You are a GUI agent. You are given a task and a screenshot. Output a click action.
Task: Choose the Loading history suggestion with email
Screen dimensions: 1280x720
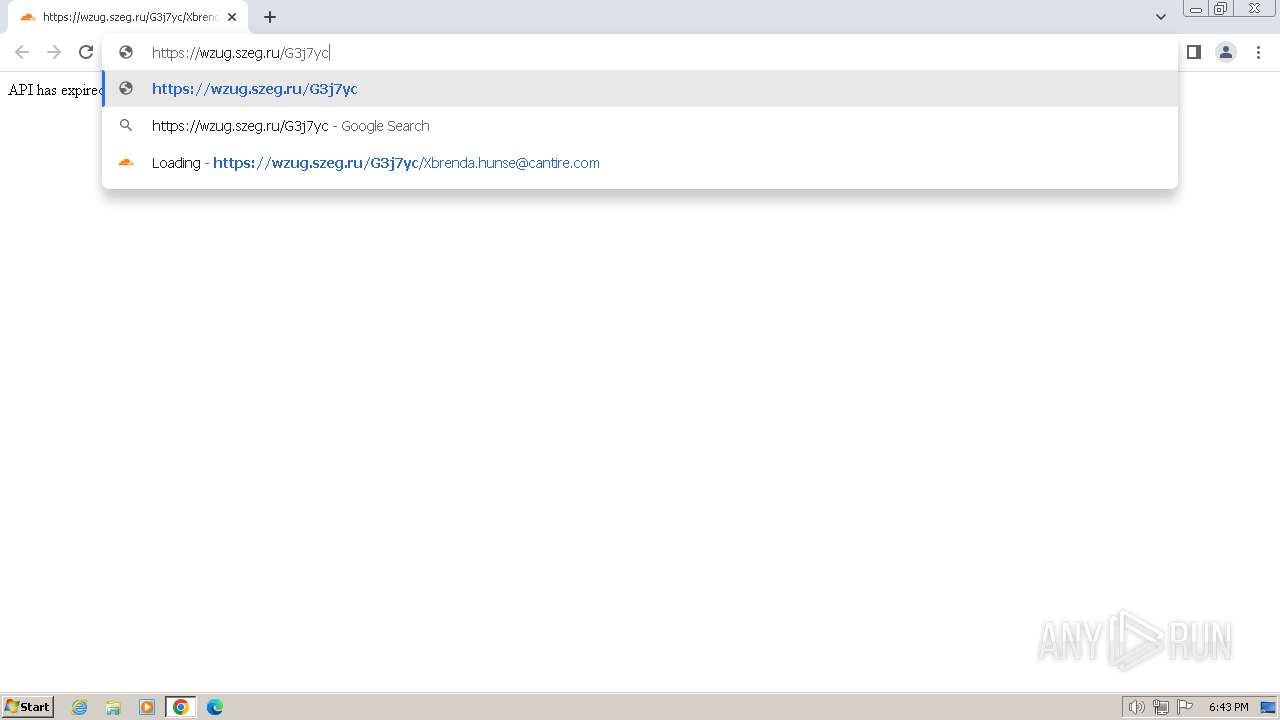(640, 163)
